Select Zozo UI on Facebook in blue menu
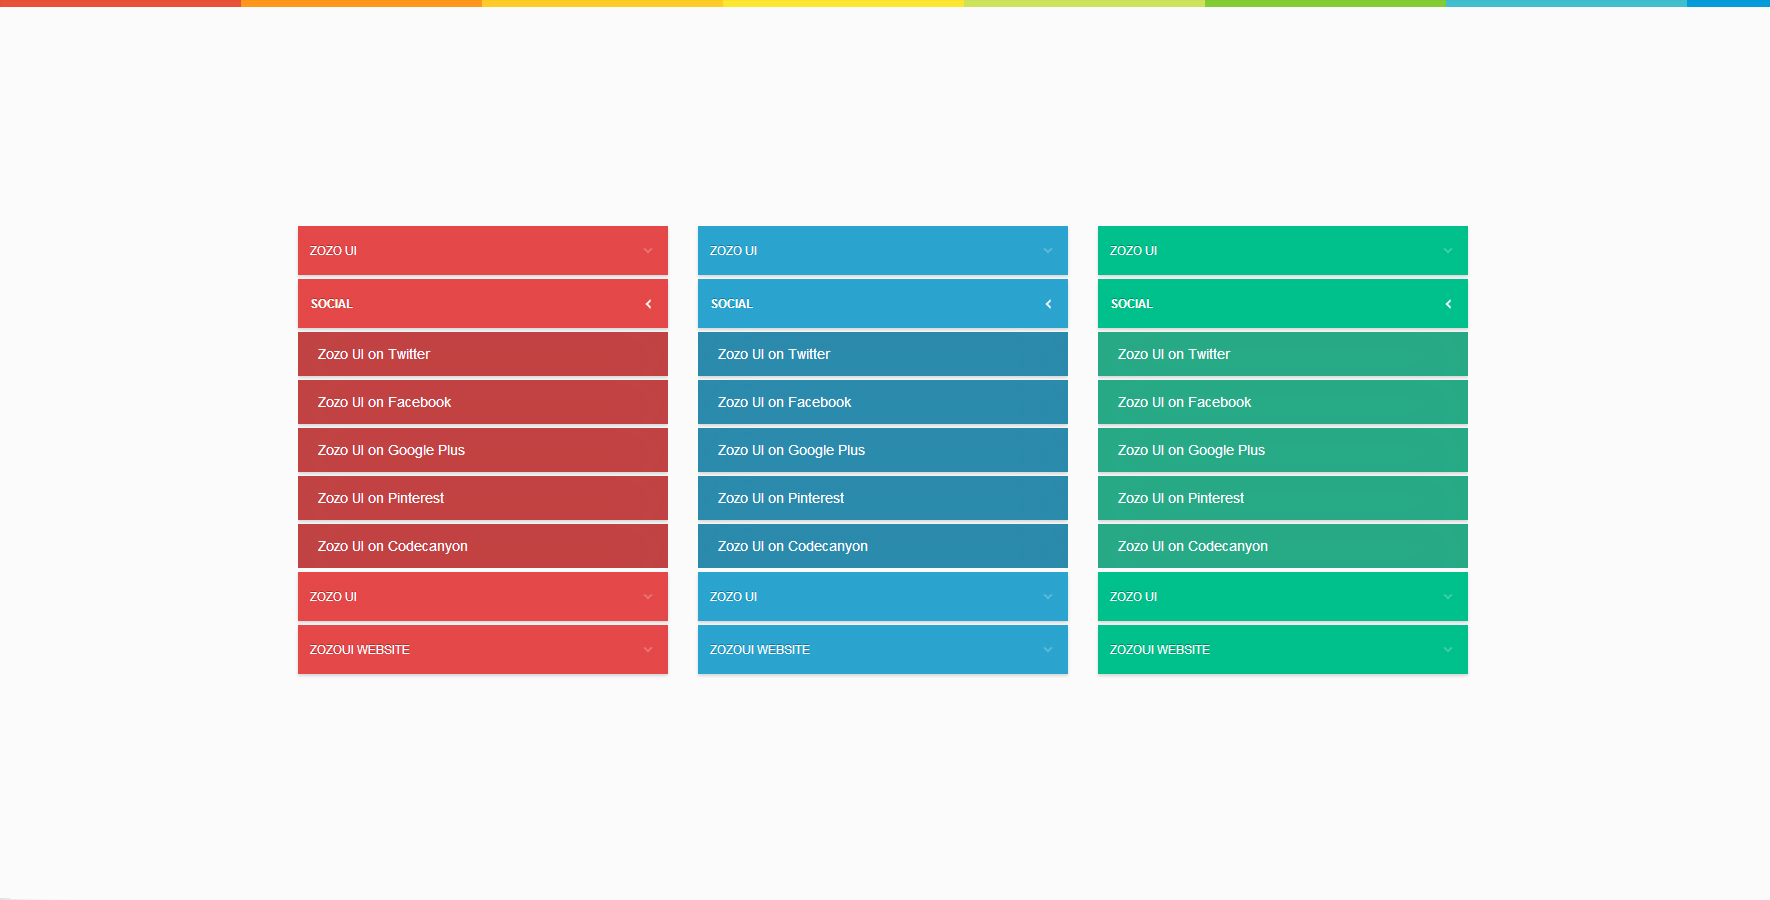The width and height of the screenshot is (1770, 900). click(x=883, y=402)
